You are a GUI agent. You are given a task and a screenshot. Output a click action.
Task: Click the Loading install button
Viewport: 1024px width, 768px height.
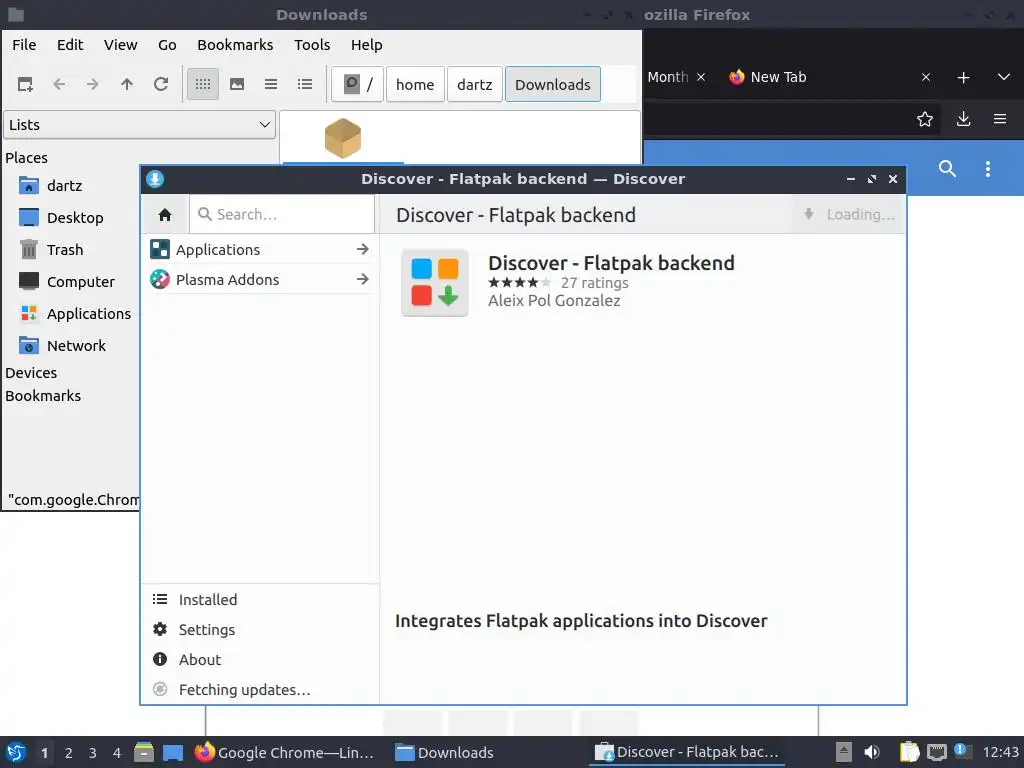click(x=849, y=214)
